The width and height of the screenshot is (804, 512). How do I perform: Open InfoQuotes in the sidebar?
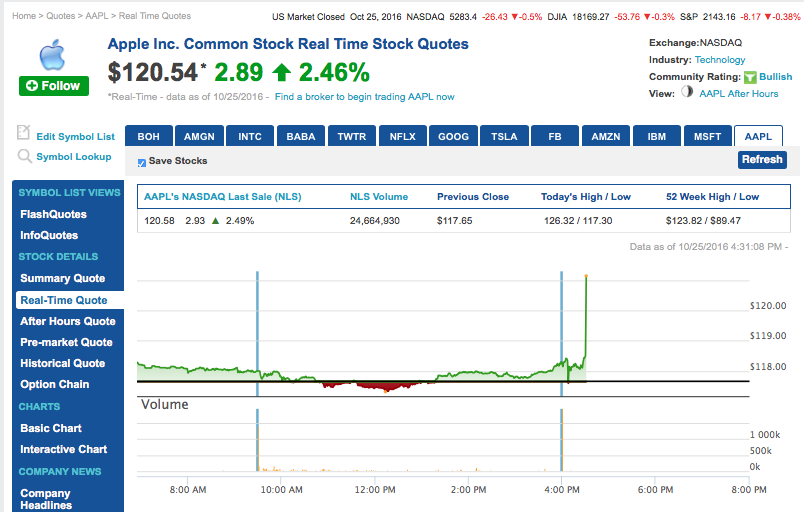[49, 235]
